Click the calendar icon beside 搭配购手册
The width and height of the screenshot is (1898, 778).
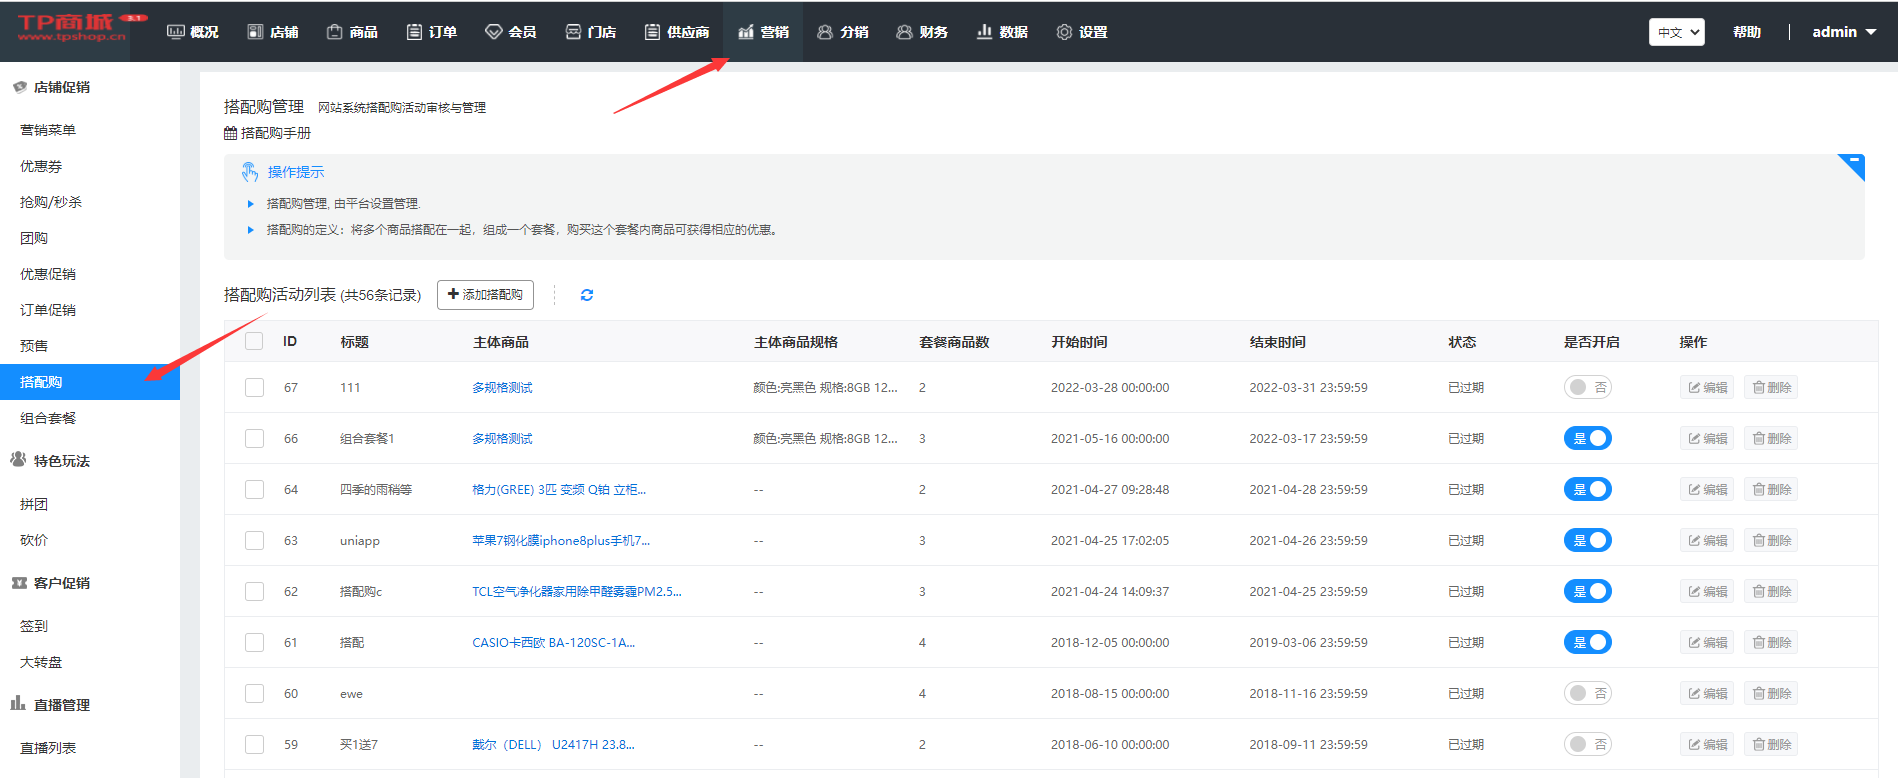click(230, 133)
